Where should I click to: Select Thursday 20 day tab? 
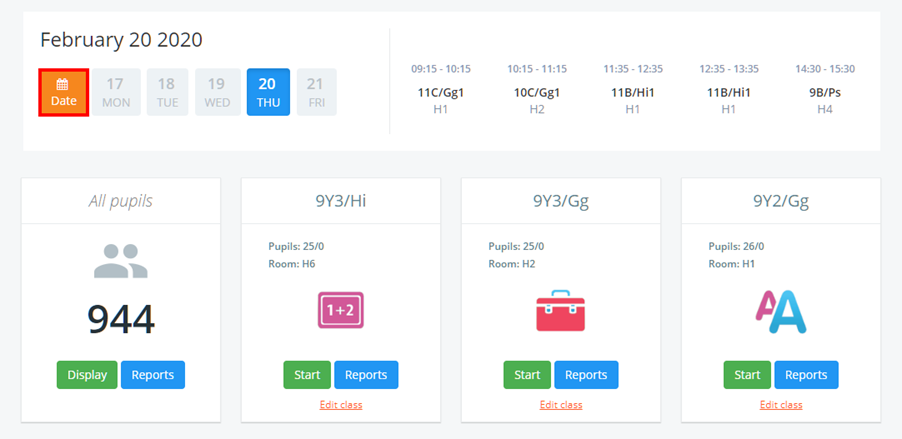click(x=268, y=92)
